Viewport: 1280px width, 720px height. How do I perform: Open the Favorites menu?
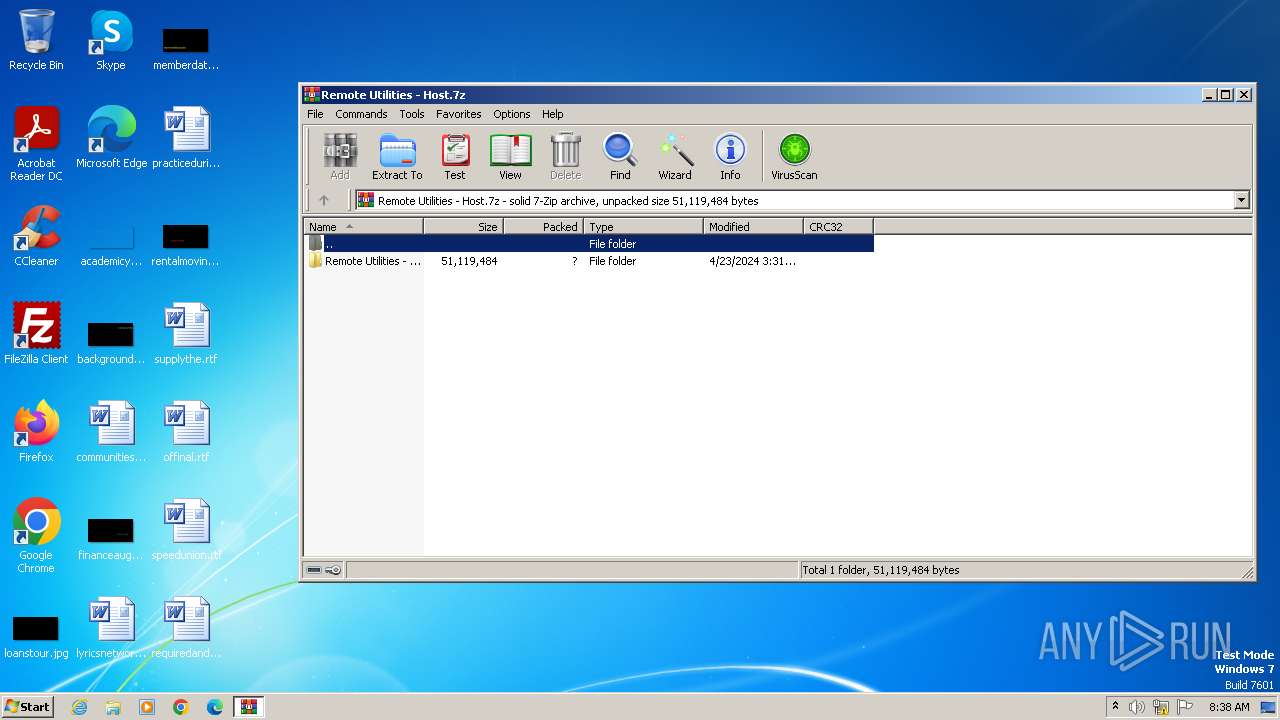coord(458,114)
